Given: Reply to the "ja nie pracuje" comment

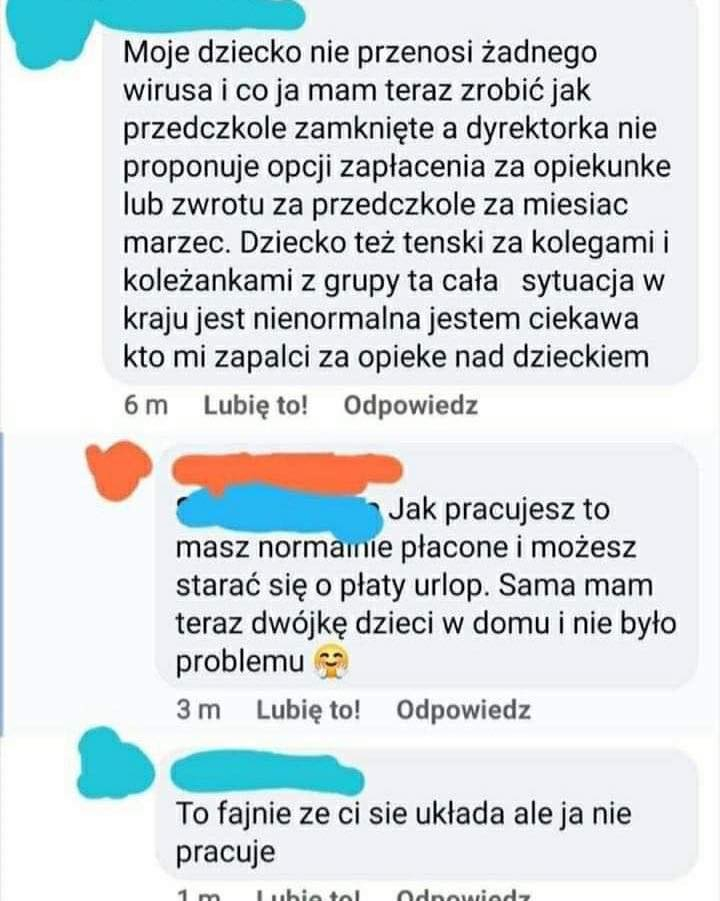Looking at the screenshot, I should click(463, 895).
